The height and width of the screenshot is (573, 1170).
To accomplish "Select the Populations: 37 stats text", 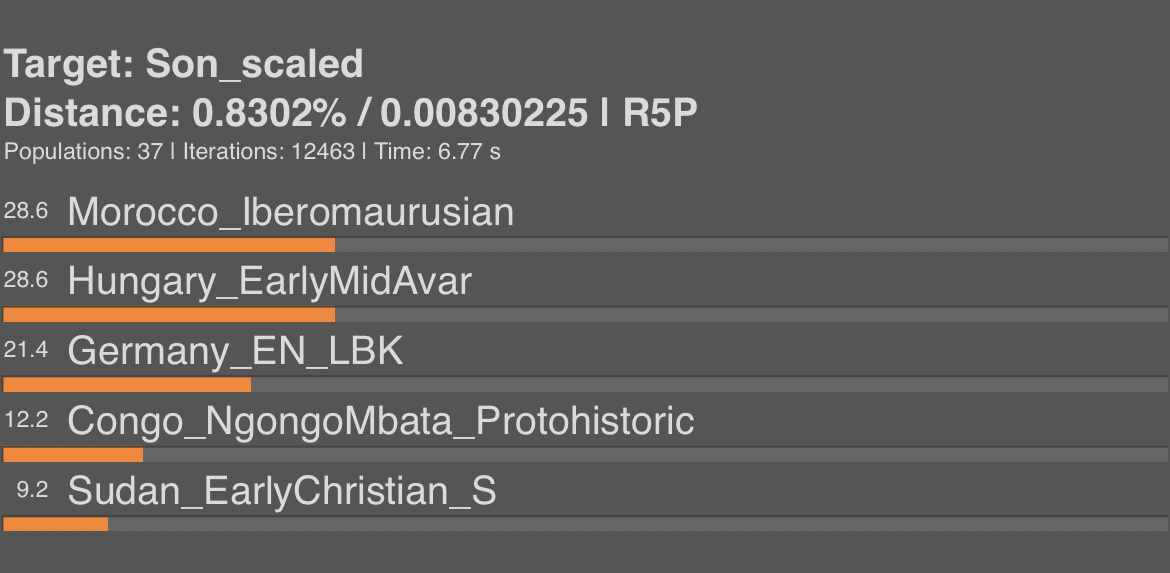I will 83,152.
